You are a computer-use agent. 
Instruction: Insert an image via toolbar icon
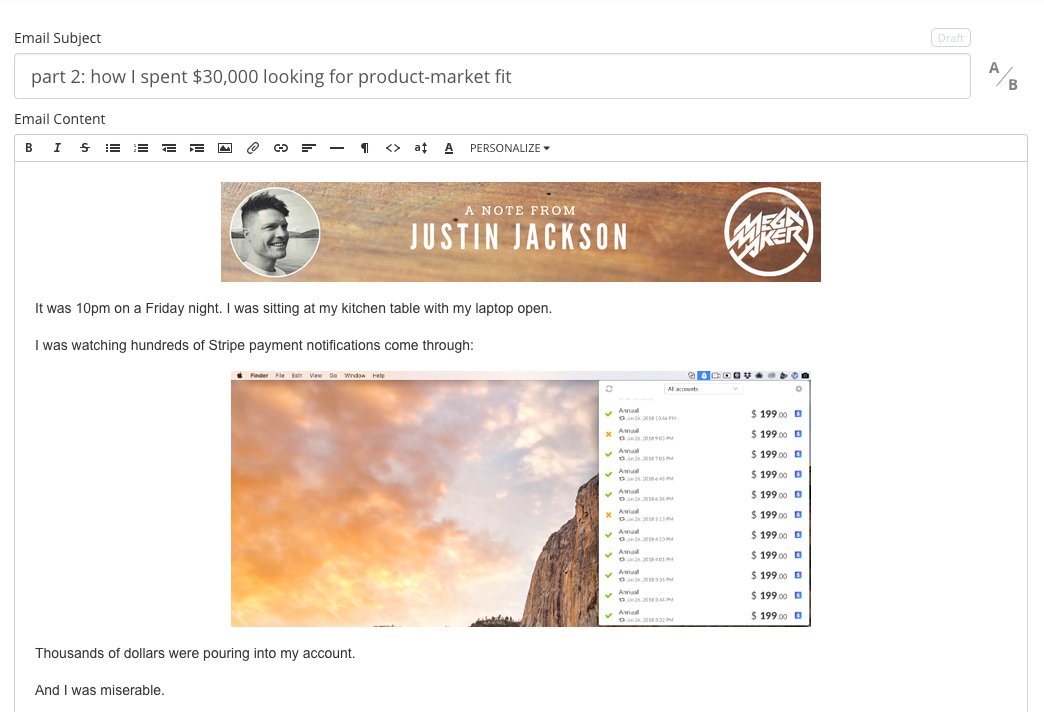(225, 148)
